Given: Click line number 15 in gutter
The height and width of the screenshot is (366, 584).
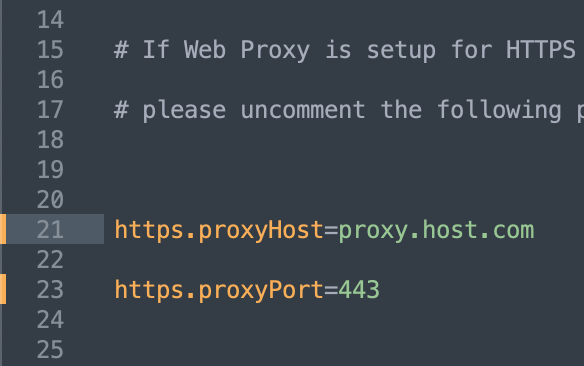Looking at the screenshot, I should tap(51, 50).
